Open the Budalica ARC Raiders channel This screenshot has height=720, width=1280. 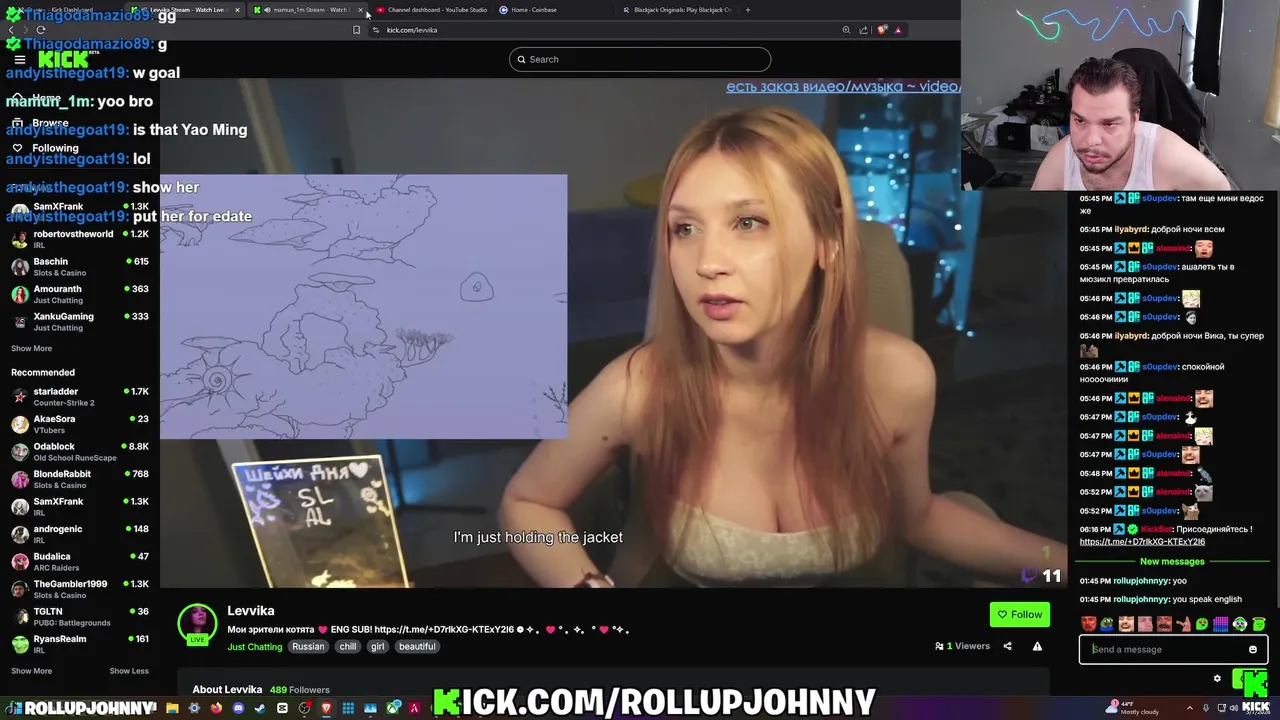pyautogui.click(x=80, y=562)
